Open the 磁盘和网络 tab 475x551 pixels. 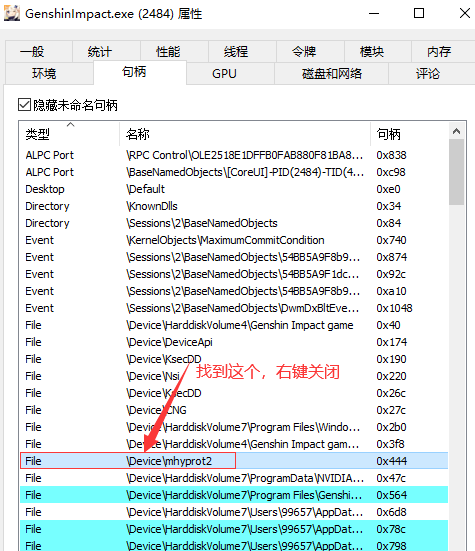331,74
